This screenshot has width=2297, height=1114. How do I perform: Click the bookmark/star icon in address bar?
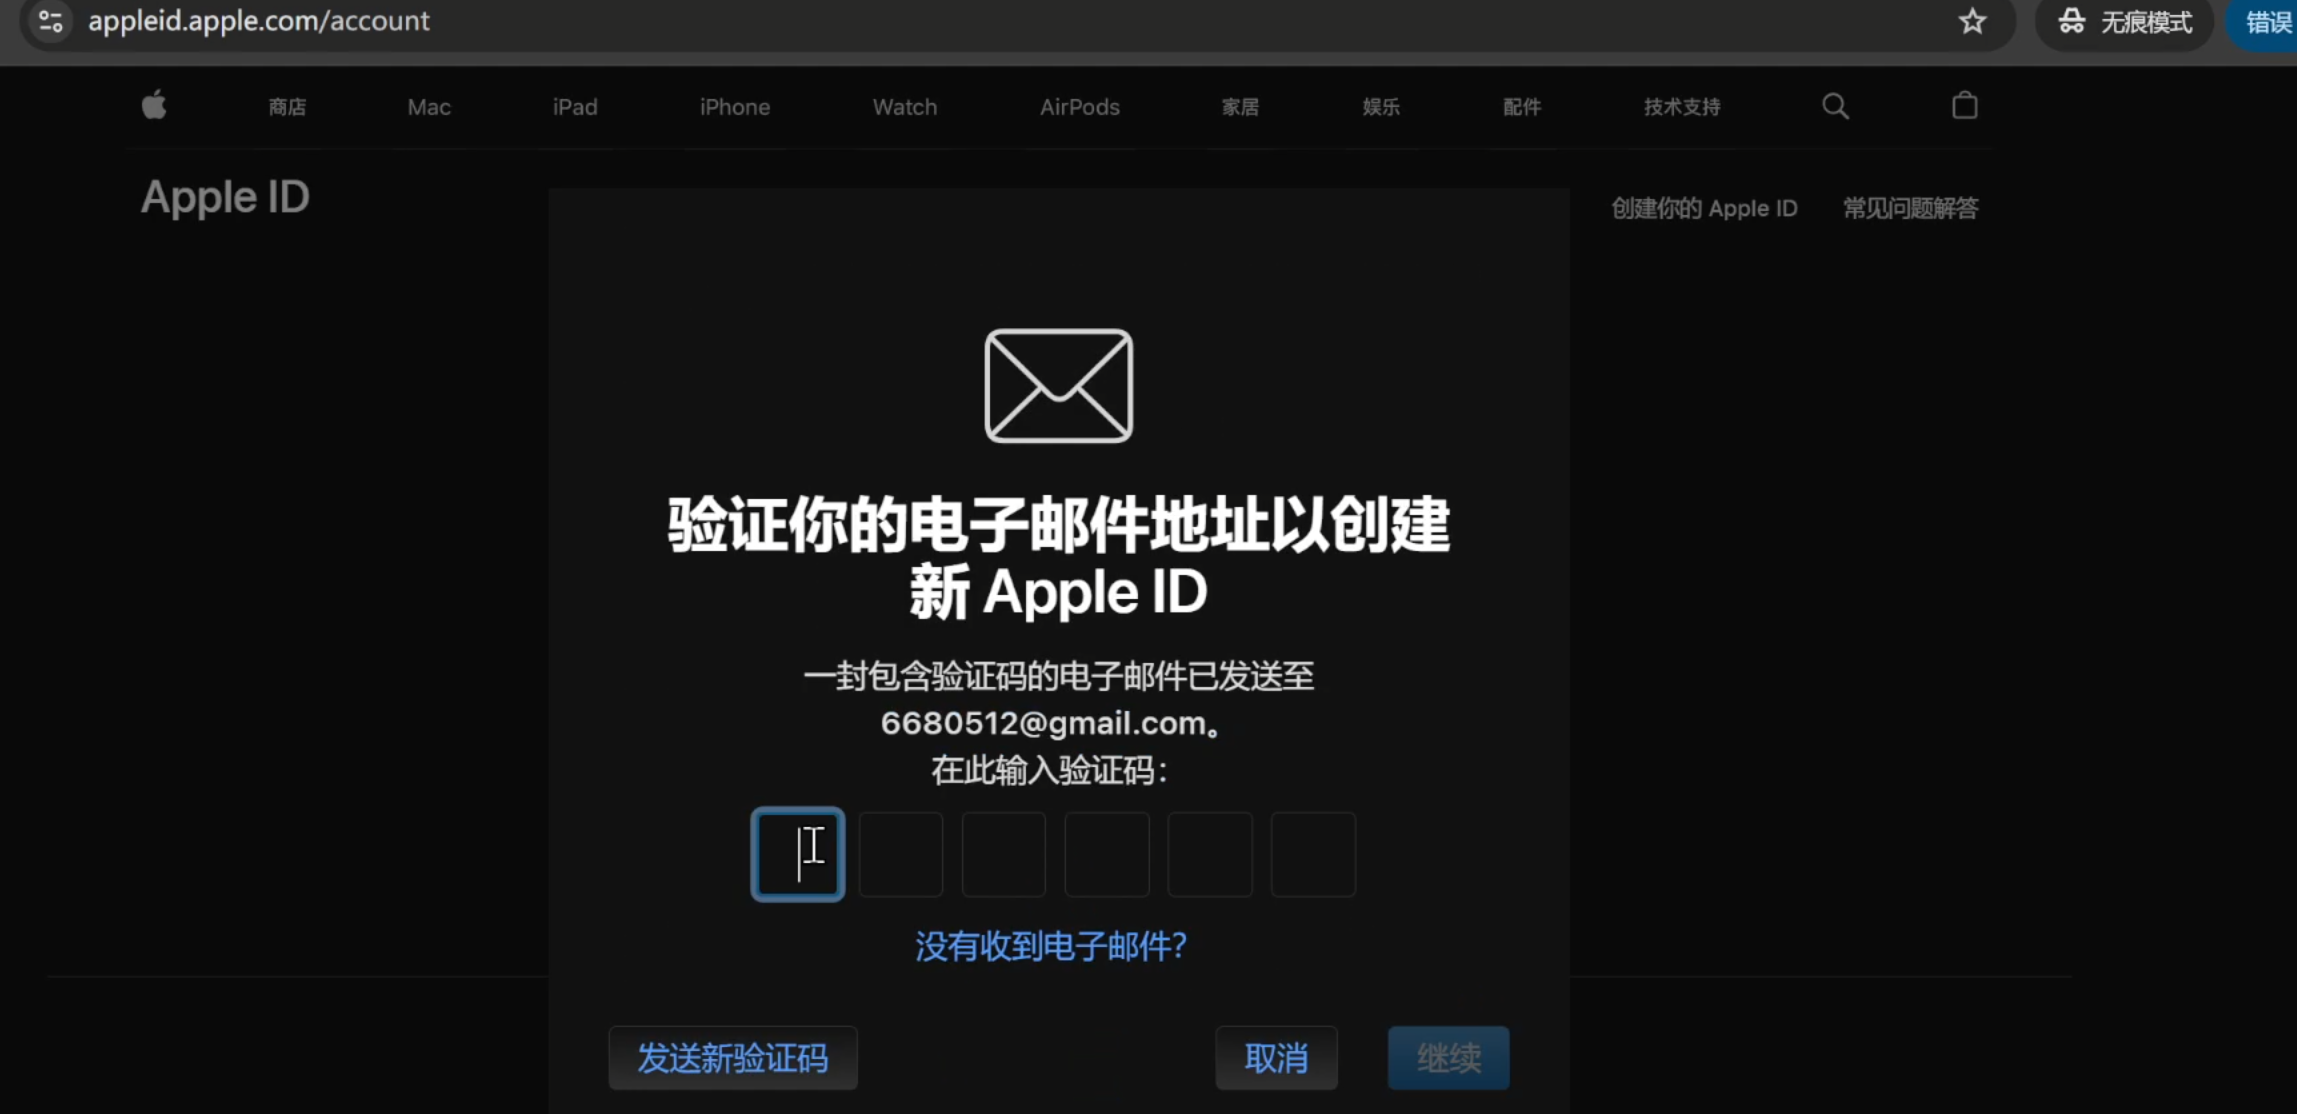pos(1972,21)
